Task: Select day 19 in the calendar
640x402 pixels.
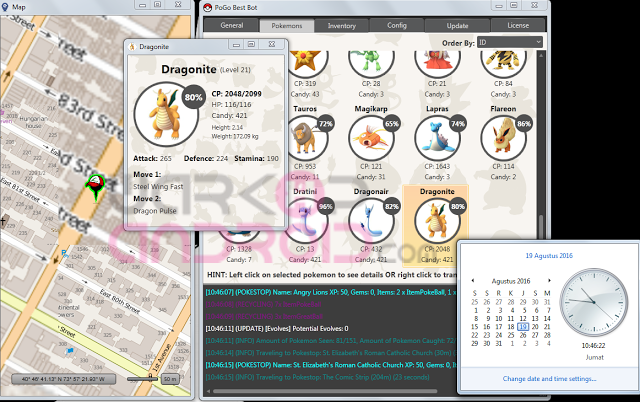Action: pos(523,326)
